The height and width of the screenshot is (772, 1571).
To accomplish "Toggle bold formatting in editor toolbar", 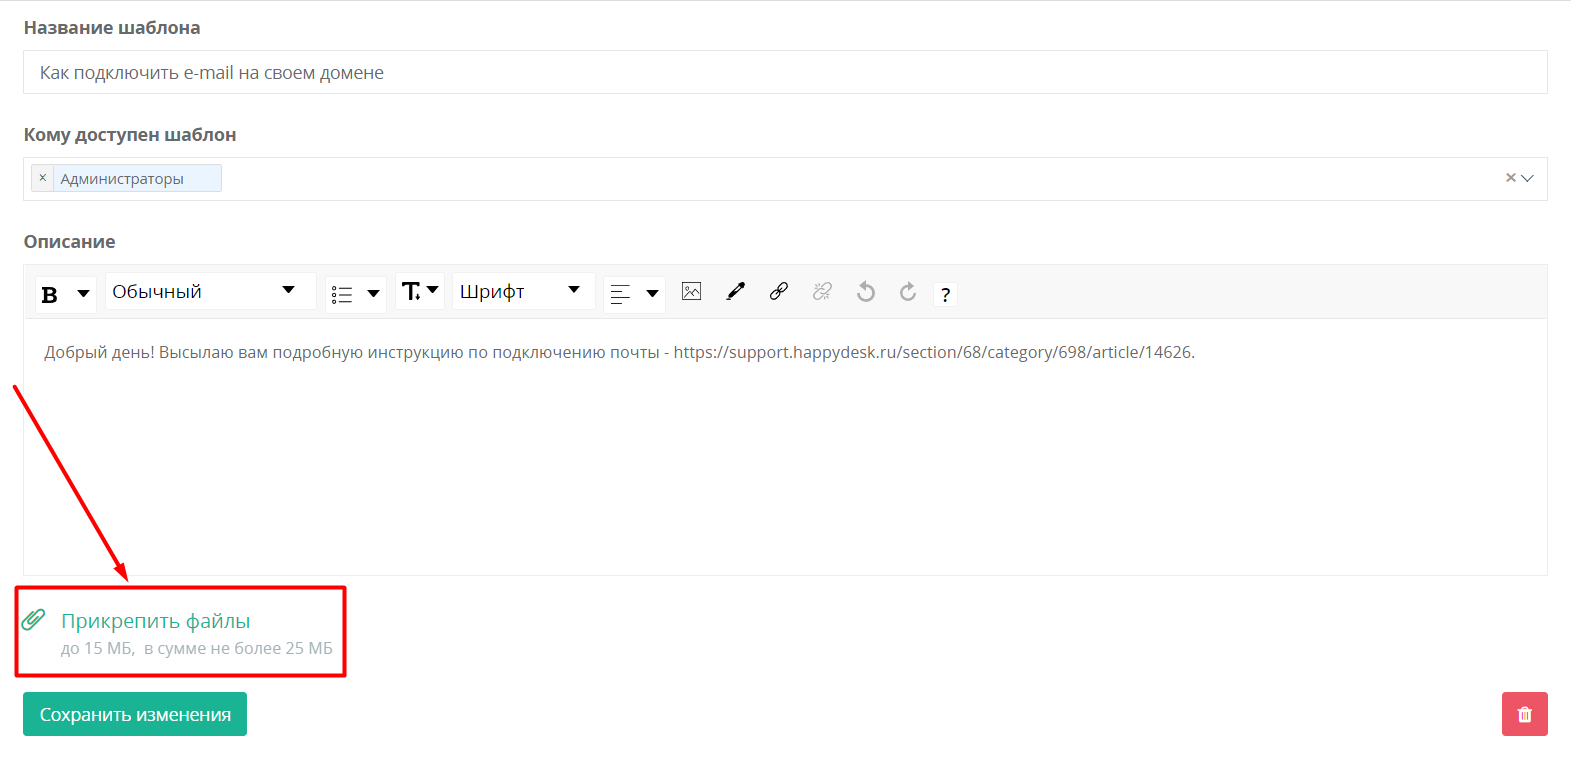I will tap(50, 294).
